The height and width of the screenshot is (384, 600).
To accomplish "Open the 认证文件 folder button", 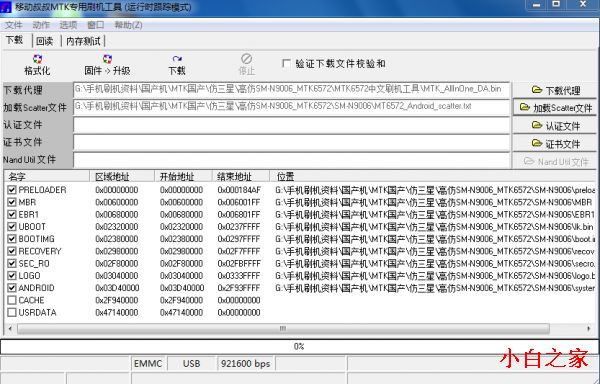I will tap(555, 125).
